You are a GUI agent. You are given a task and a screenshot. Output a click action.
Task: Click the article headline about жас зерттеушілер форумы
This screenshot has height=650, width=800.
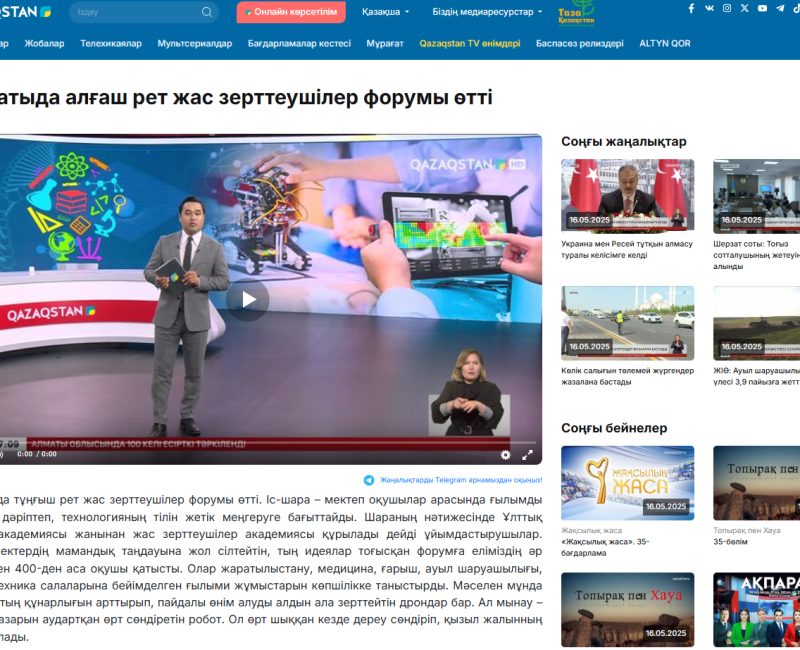point(246,97)
